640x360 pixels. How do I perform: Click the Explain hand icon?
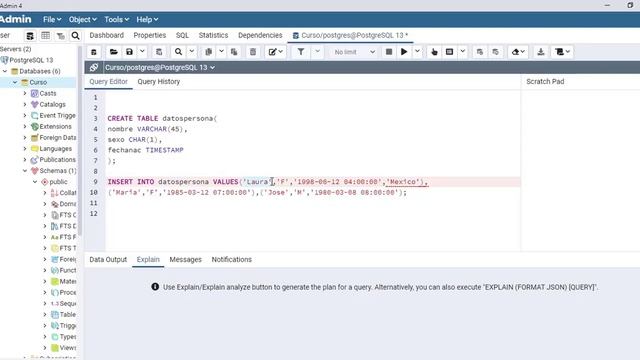coord(434,52)
